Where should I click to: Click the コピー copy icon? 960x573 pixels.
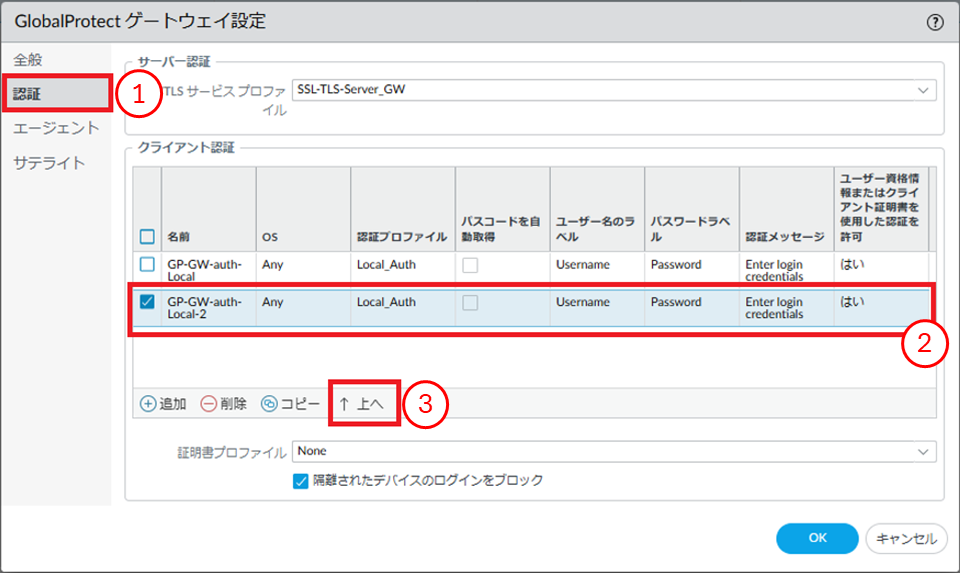(269, 404)
